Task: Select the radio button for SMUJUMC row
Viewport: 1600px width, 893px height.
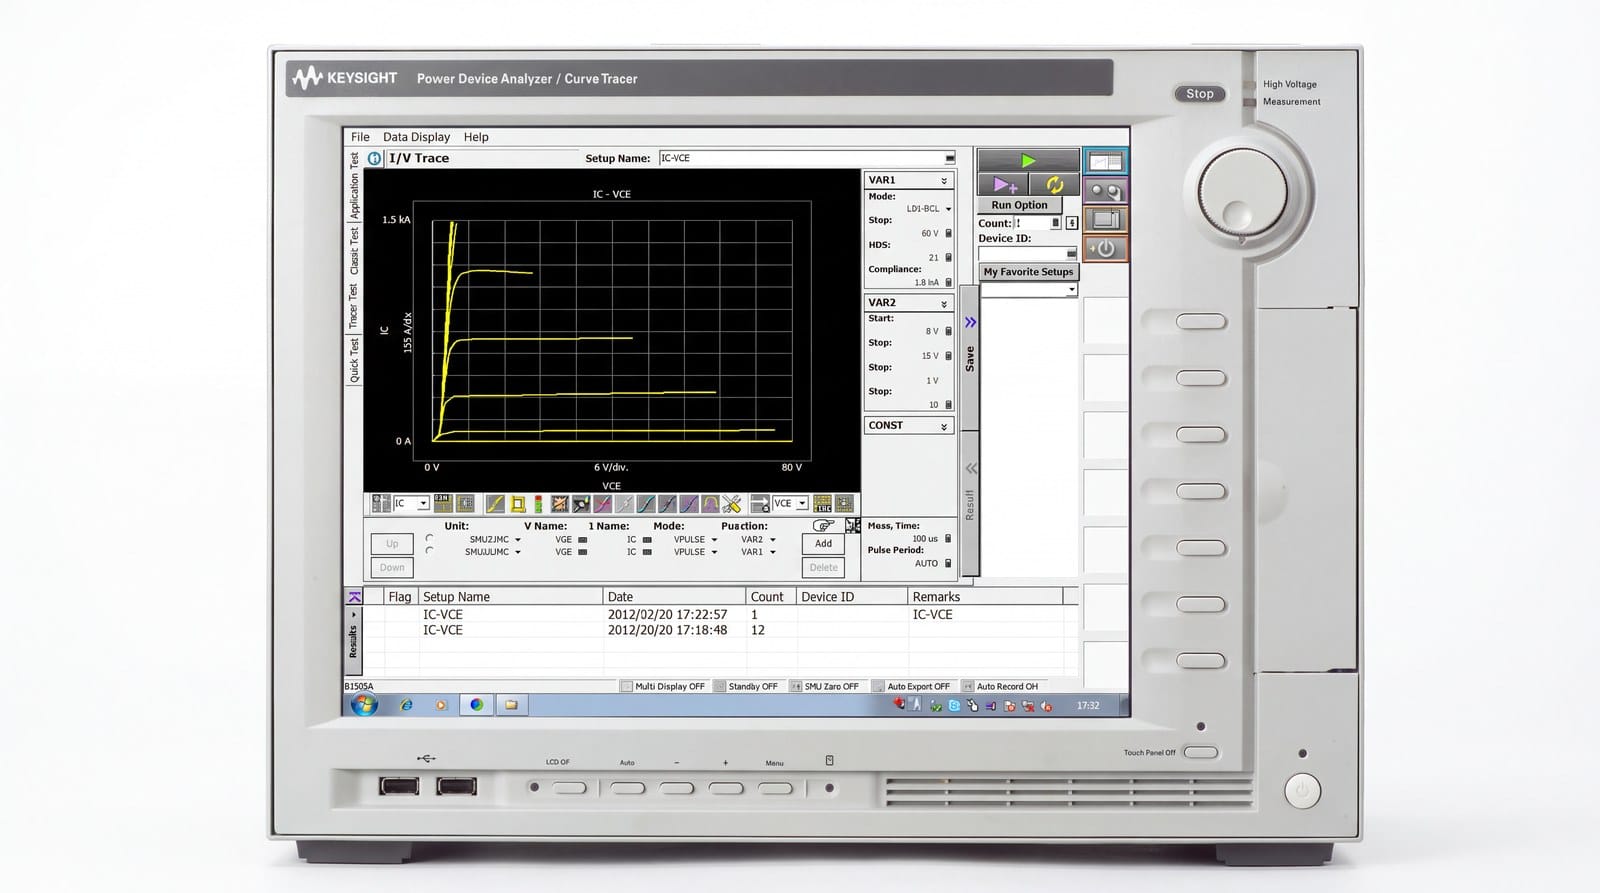Action: click(430, 551)
